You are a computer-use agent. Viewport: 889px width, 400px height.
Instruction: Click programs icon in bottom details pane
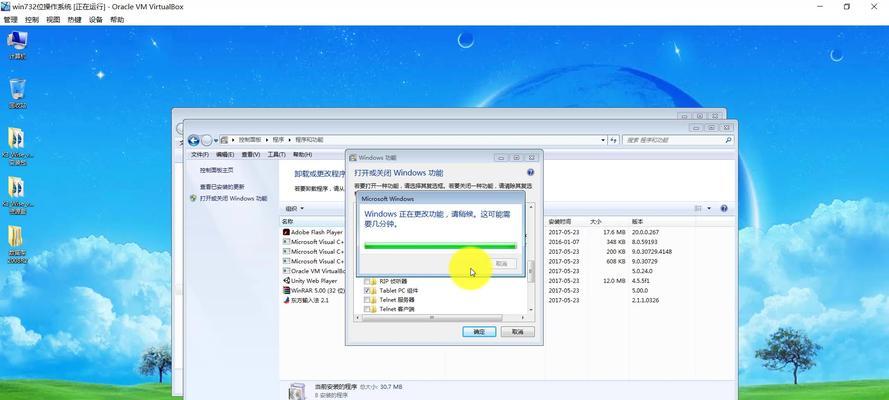tap(297, 392)
